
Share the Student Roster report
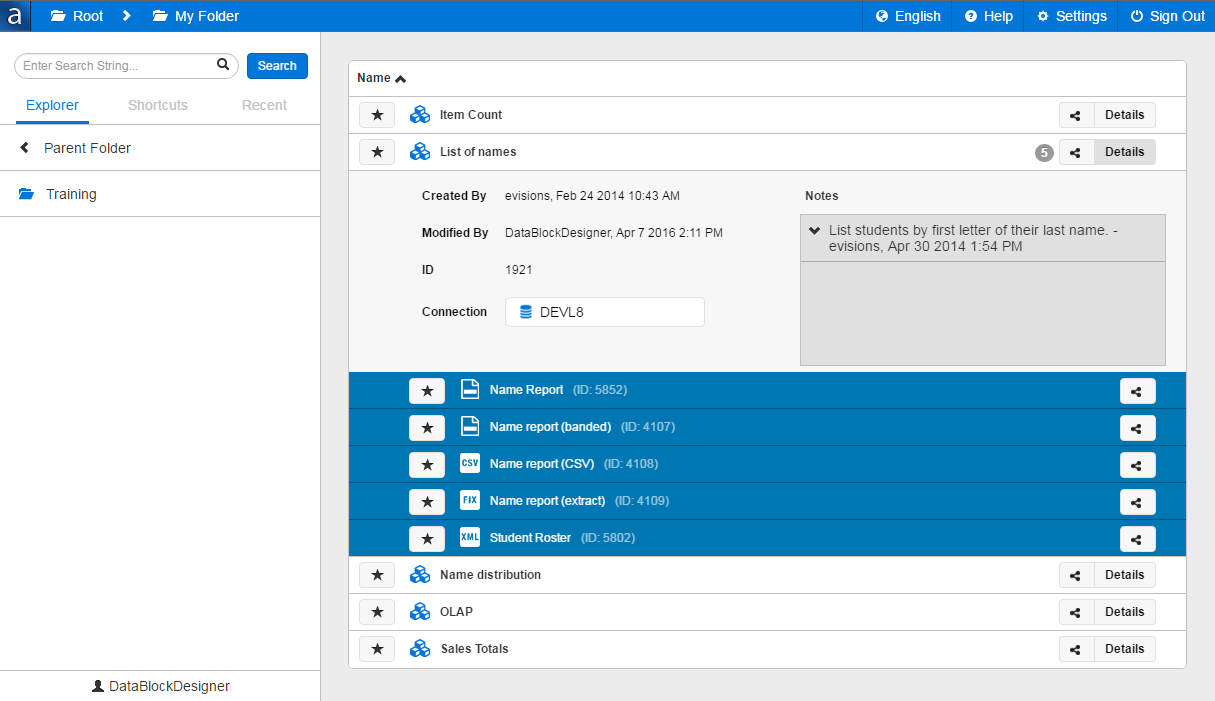pos(1138,539)
